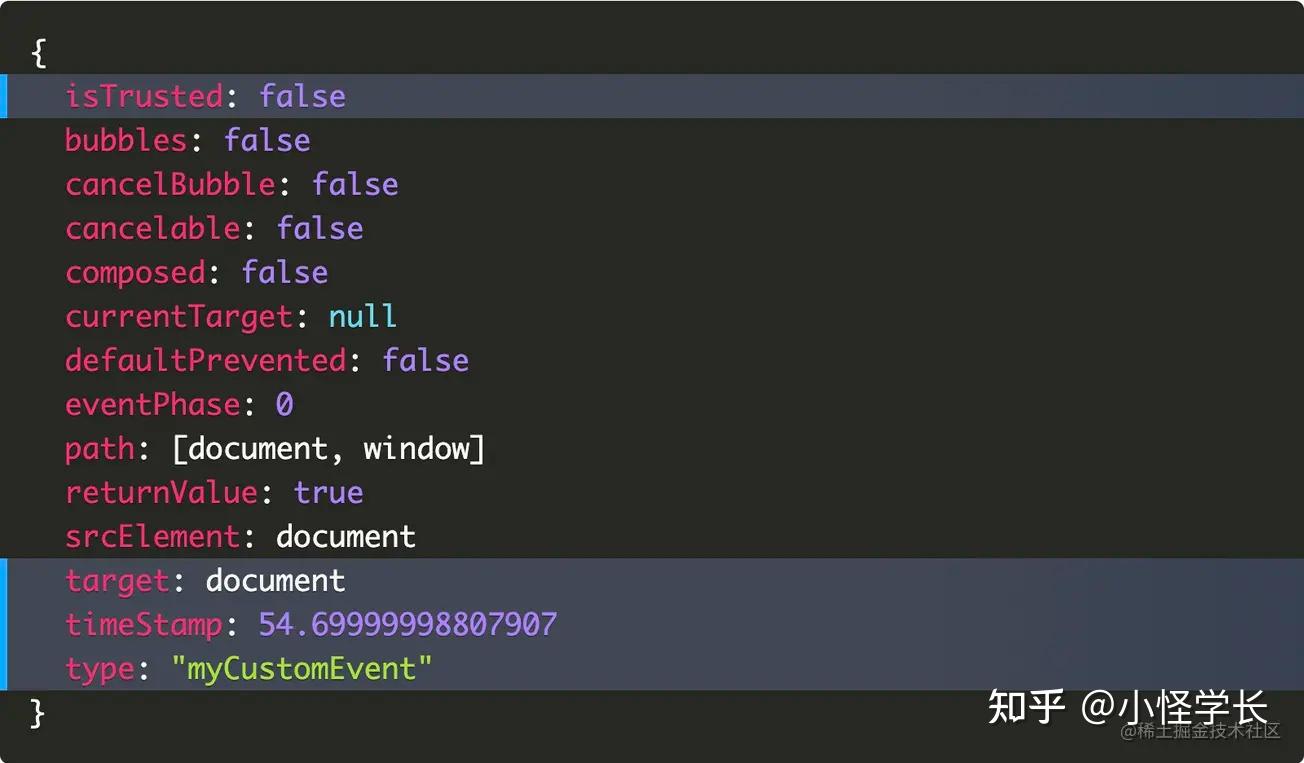Select the null value of currentTarget

[362, 316]
